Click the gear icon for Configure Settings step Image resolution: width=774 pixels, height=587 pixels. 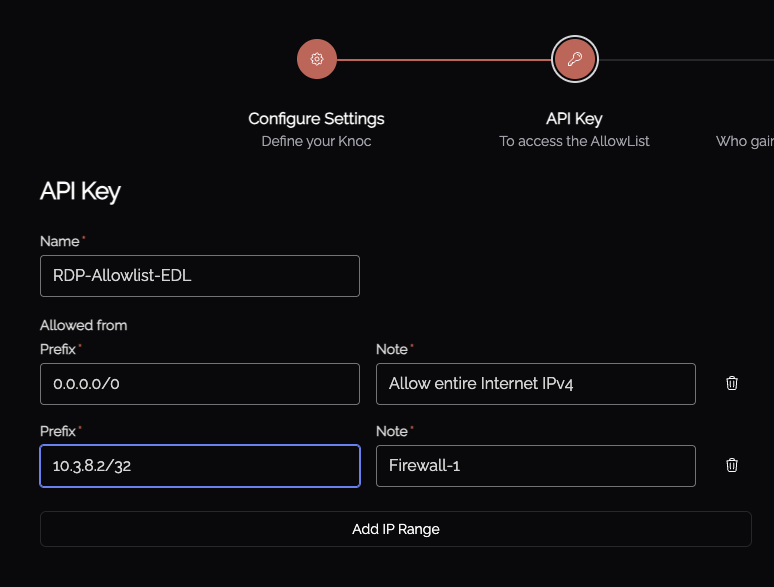317,59
